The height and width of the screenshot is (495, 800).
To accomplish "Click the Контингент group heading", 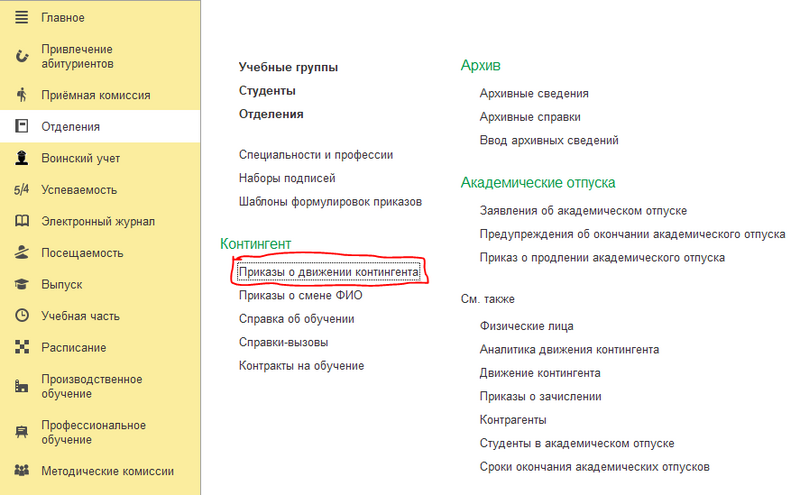I will pyautogui.click(x=255, y=244).
